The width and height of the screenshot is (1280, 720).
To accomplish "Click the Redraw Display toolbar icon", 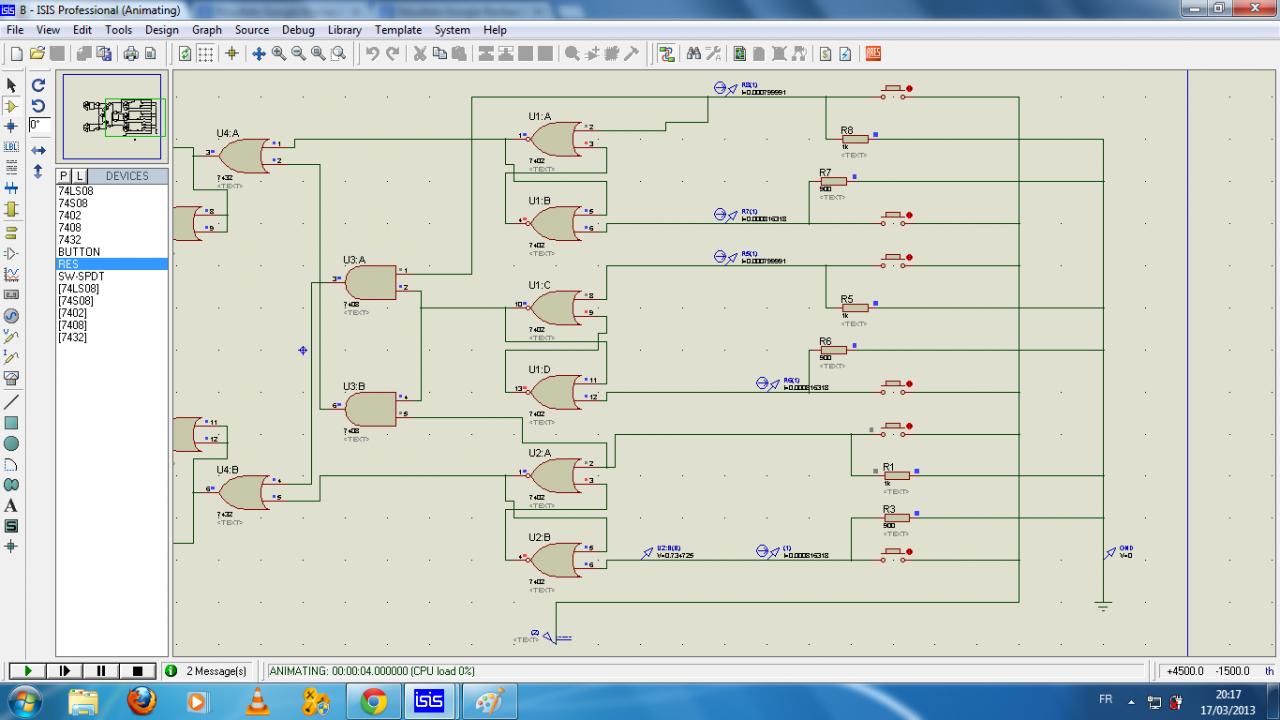I will pyautogui.click(x=185, y=54).
